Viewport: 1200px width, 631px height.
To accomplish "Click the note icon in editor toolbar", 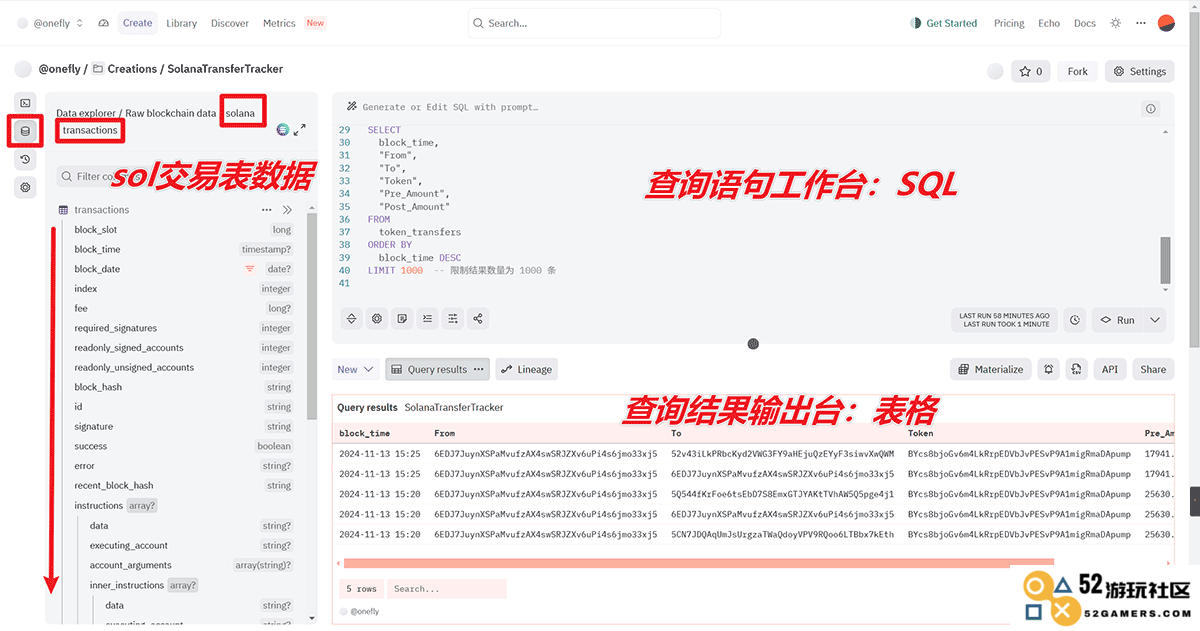I will [402, 319].
